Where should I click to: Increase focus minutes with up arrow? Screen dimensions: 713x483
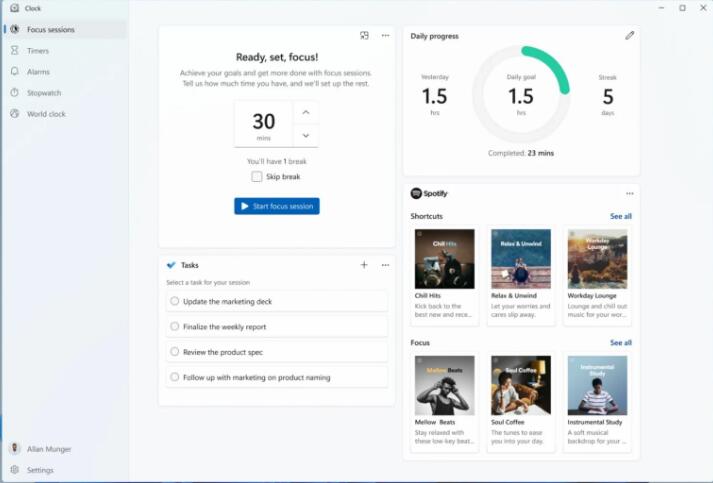pos(305,110)
